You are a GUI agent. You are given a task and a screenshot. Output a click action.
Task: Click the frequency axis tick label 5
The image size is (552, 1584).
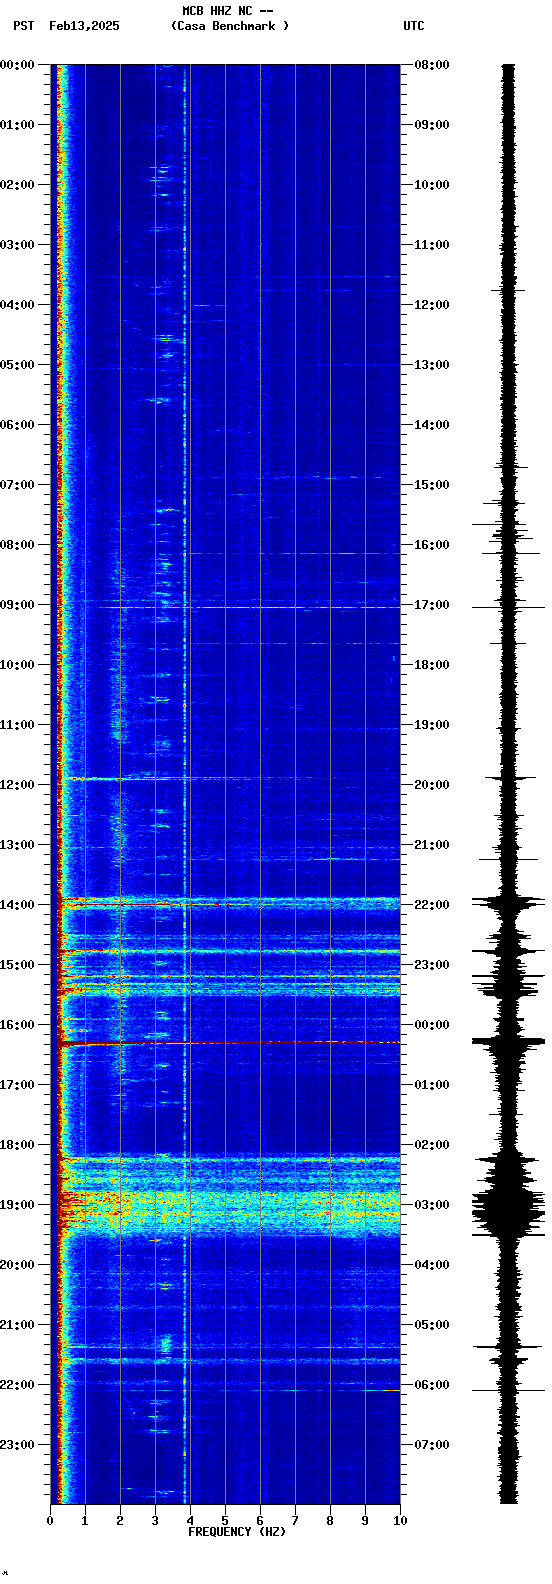coord(225,1521)
